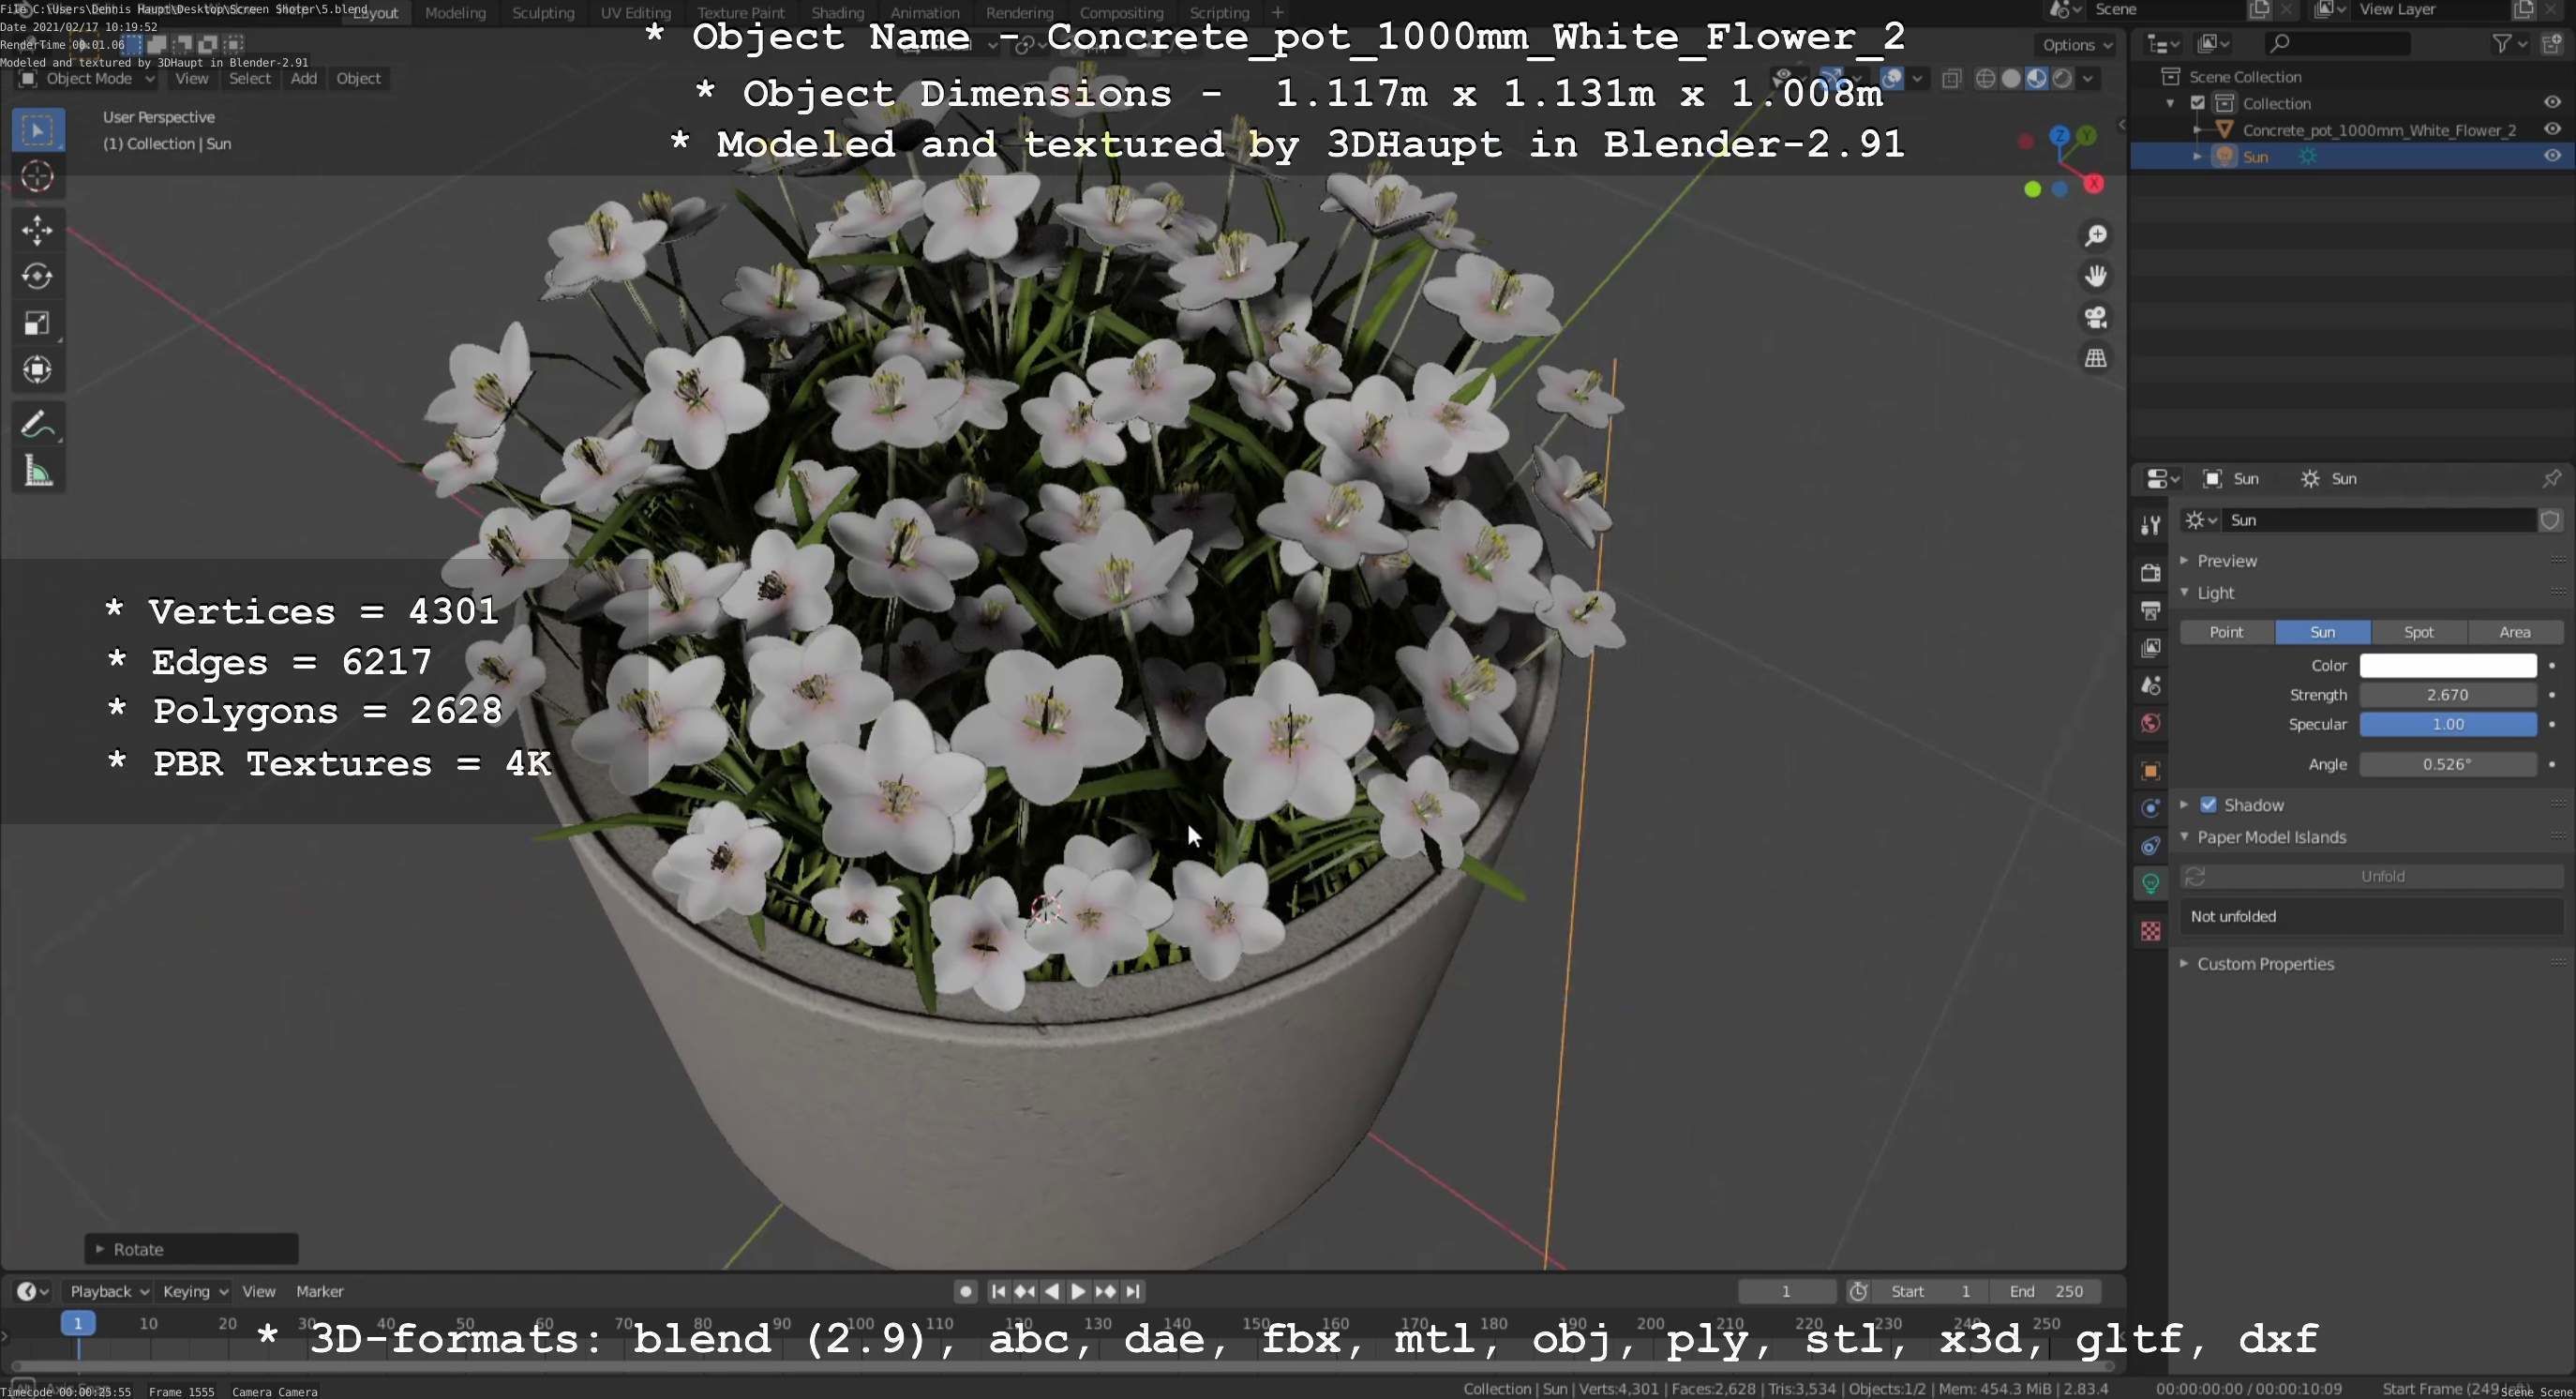The width and height of the screenshot is (2576, 1399).
Task: Open the viewport Select menu
Action: coord(249,78)
